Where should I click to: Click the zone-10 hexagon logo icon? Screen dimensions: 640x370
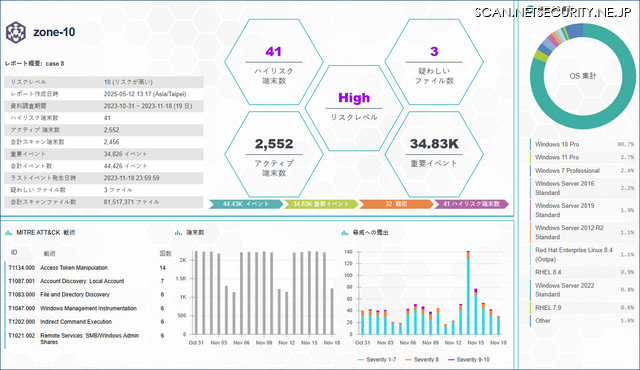(16, 33)
